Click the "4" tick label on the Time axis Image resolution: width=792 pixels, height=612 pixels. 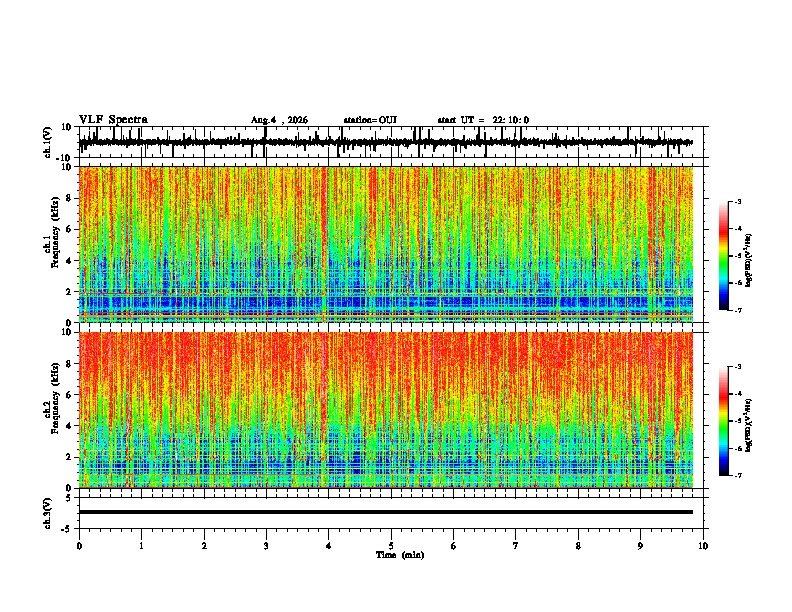[x=329, y=546]
